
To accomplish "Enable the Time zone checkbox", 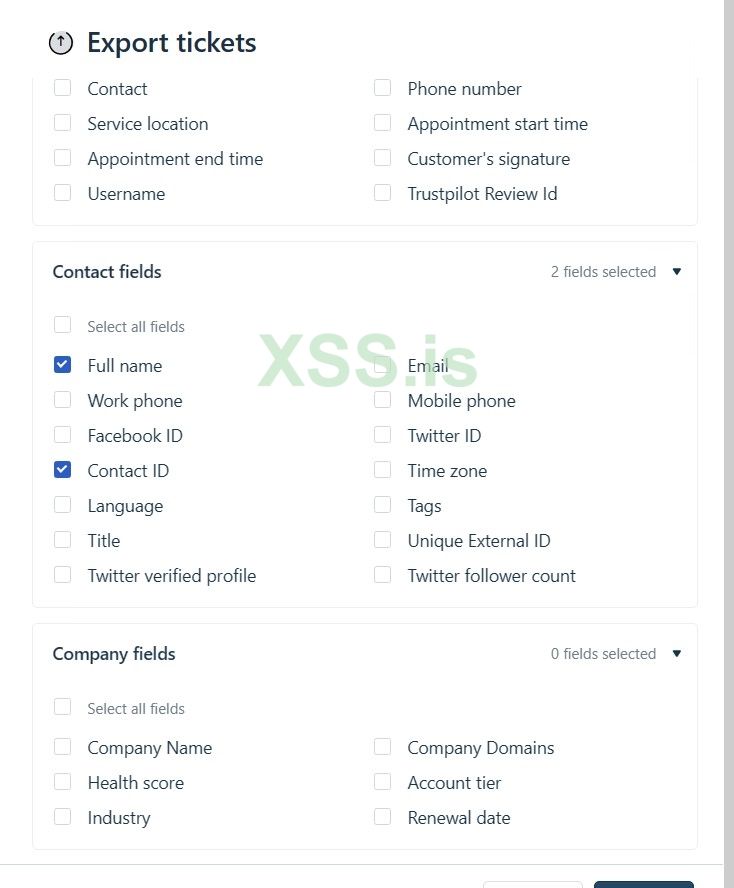I will [382, 470].
